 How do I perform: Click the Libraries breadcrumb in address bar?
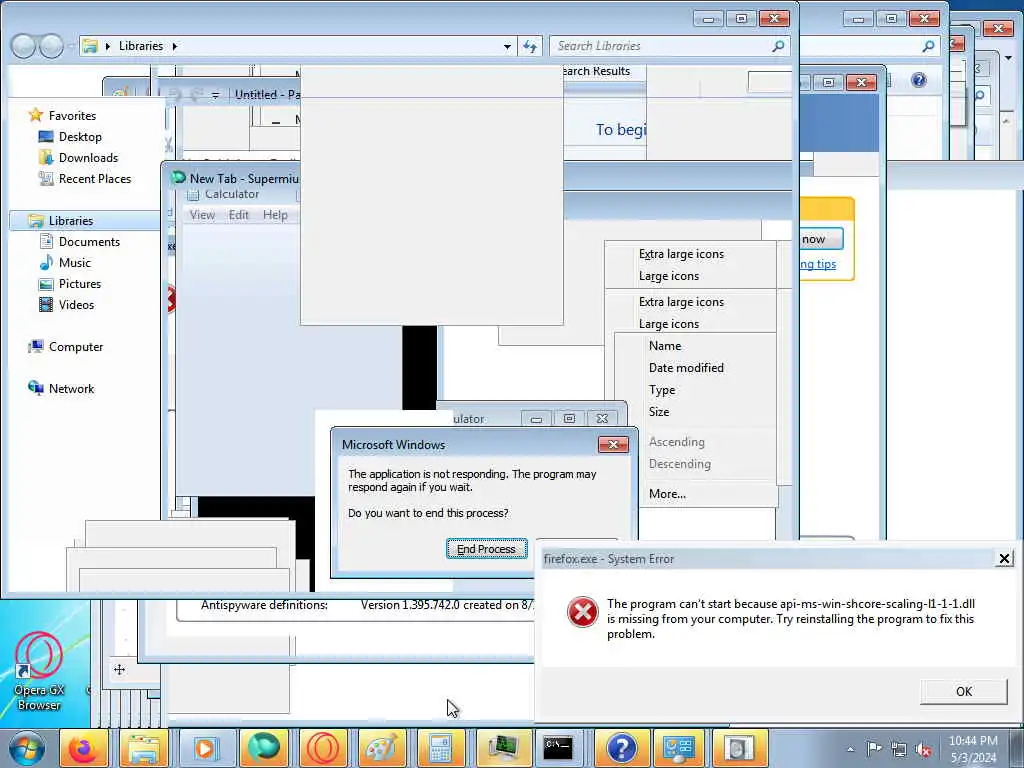point(140,46)
